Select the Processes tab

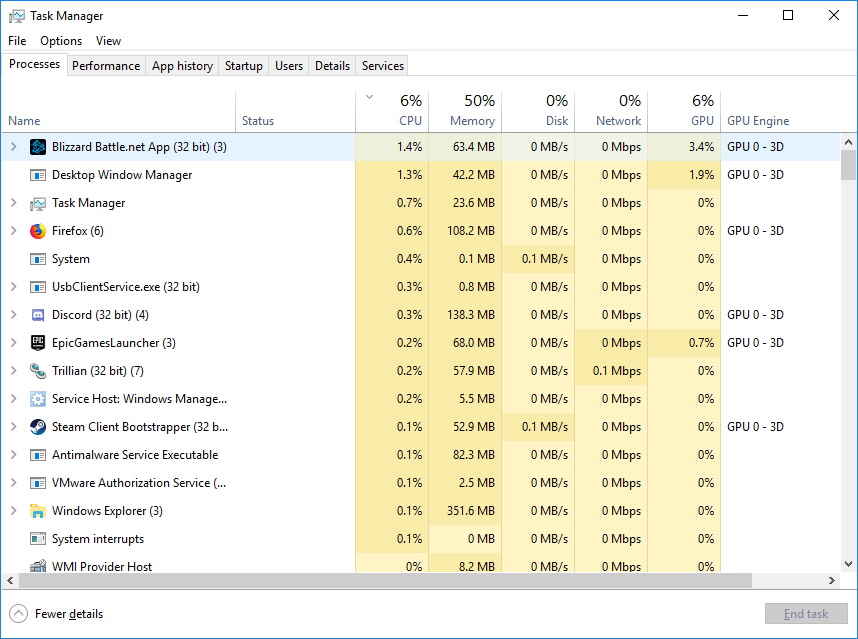[34, 64]
